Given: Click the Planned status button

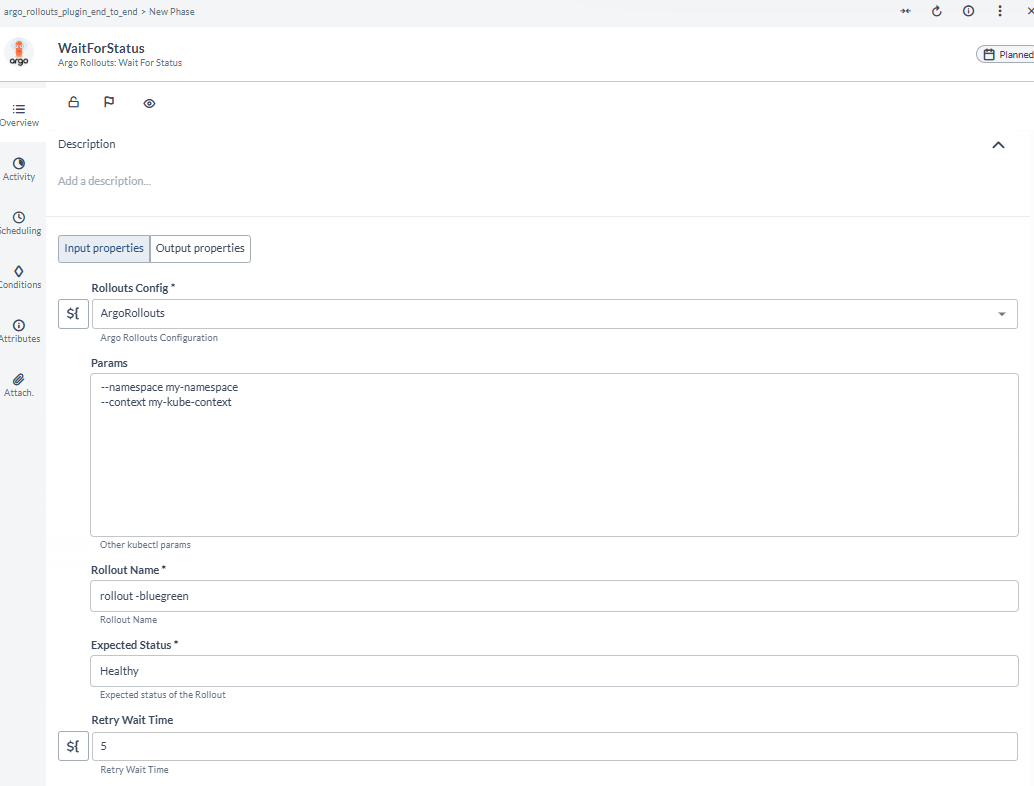Looking at the screenshot, I should [1006, 55].
